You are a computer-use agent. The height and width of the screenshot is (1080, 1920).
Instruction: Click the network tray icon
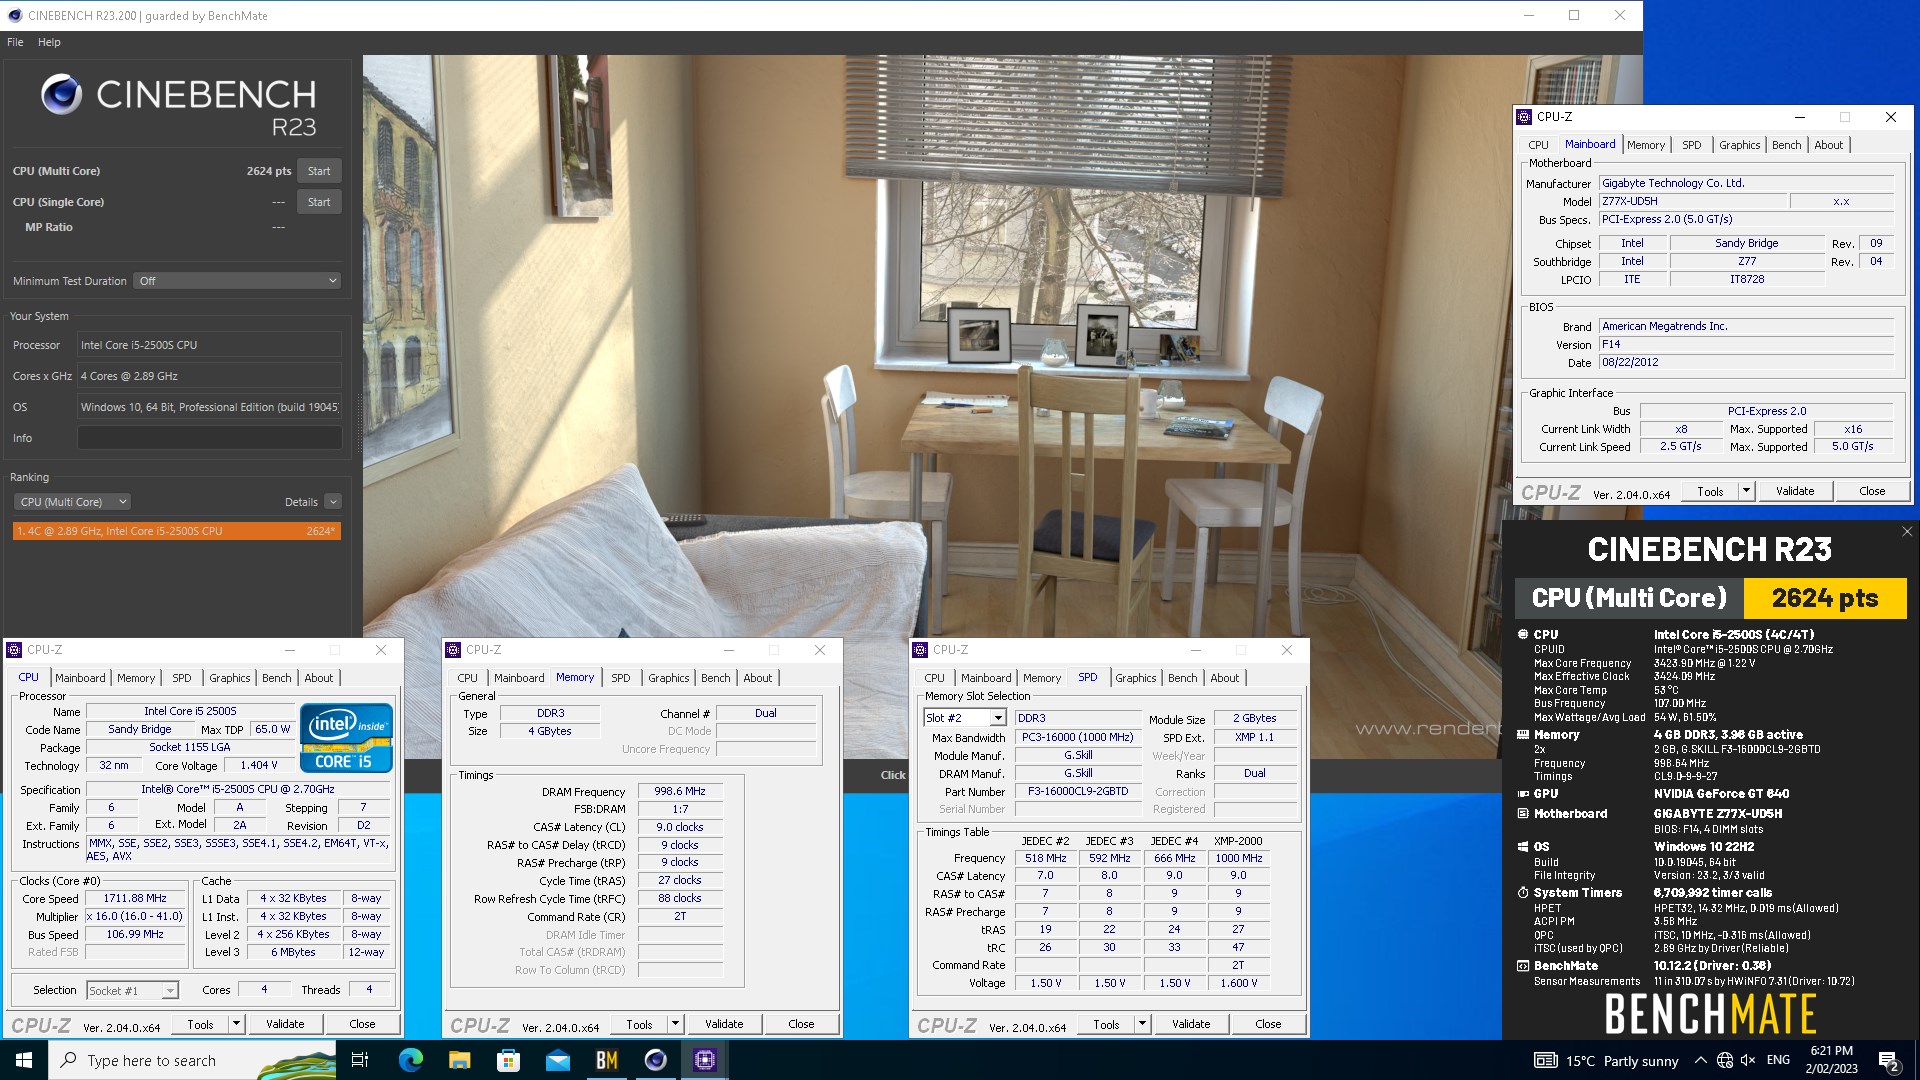click(x=1725, y=1060)
